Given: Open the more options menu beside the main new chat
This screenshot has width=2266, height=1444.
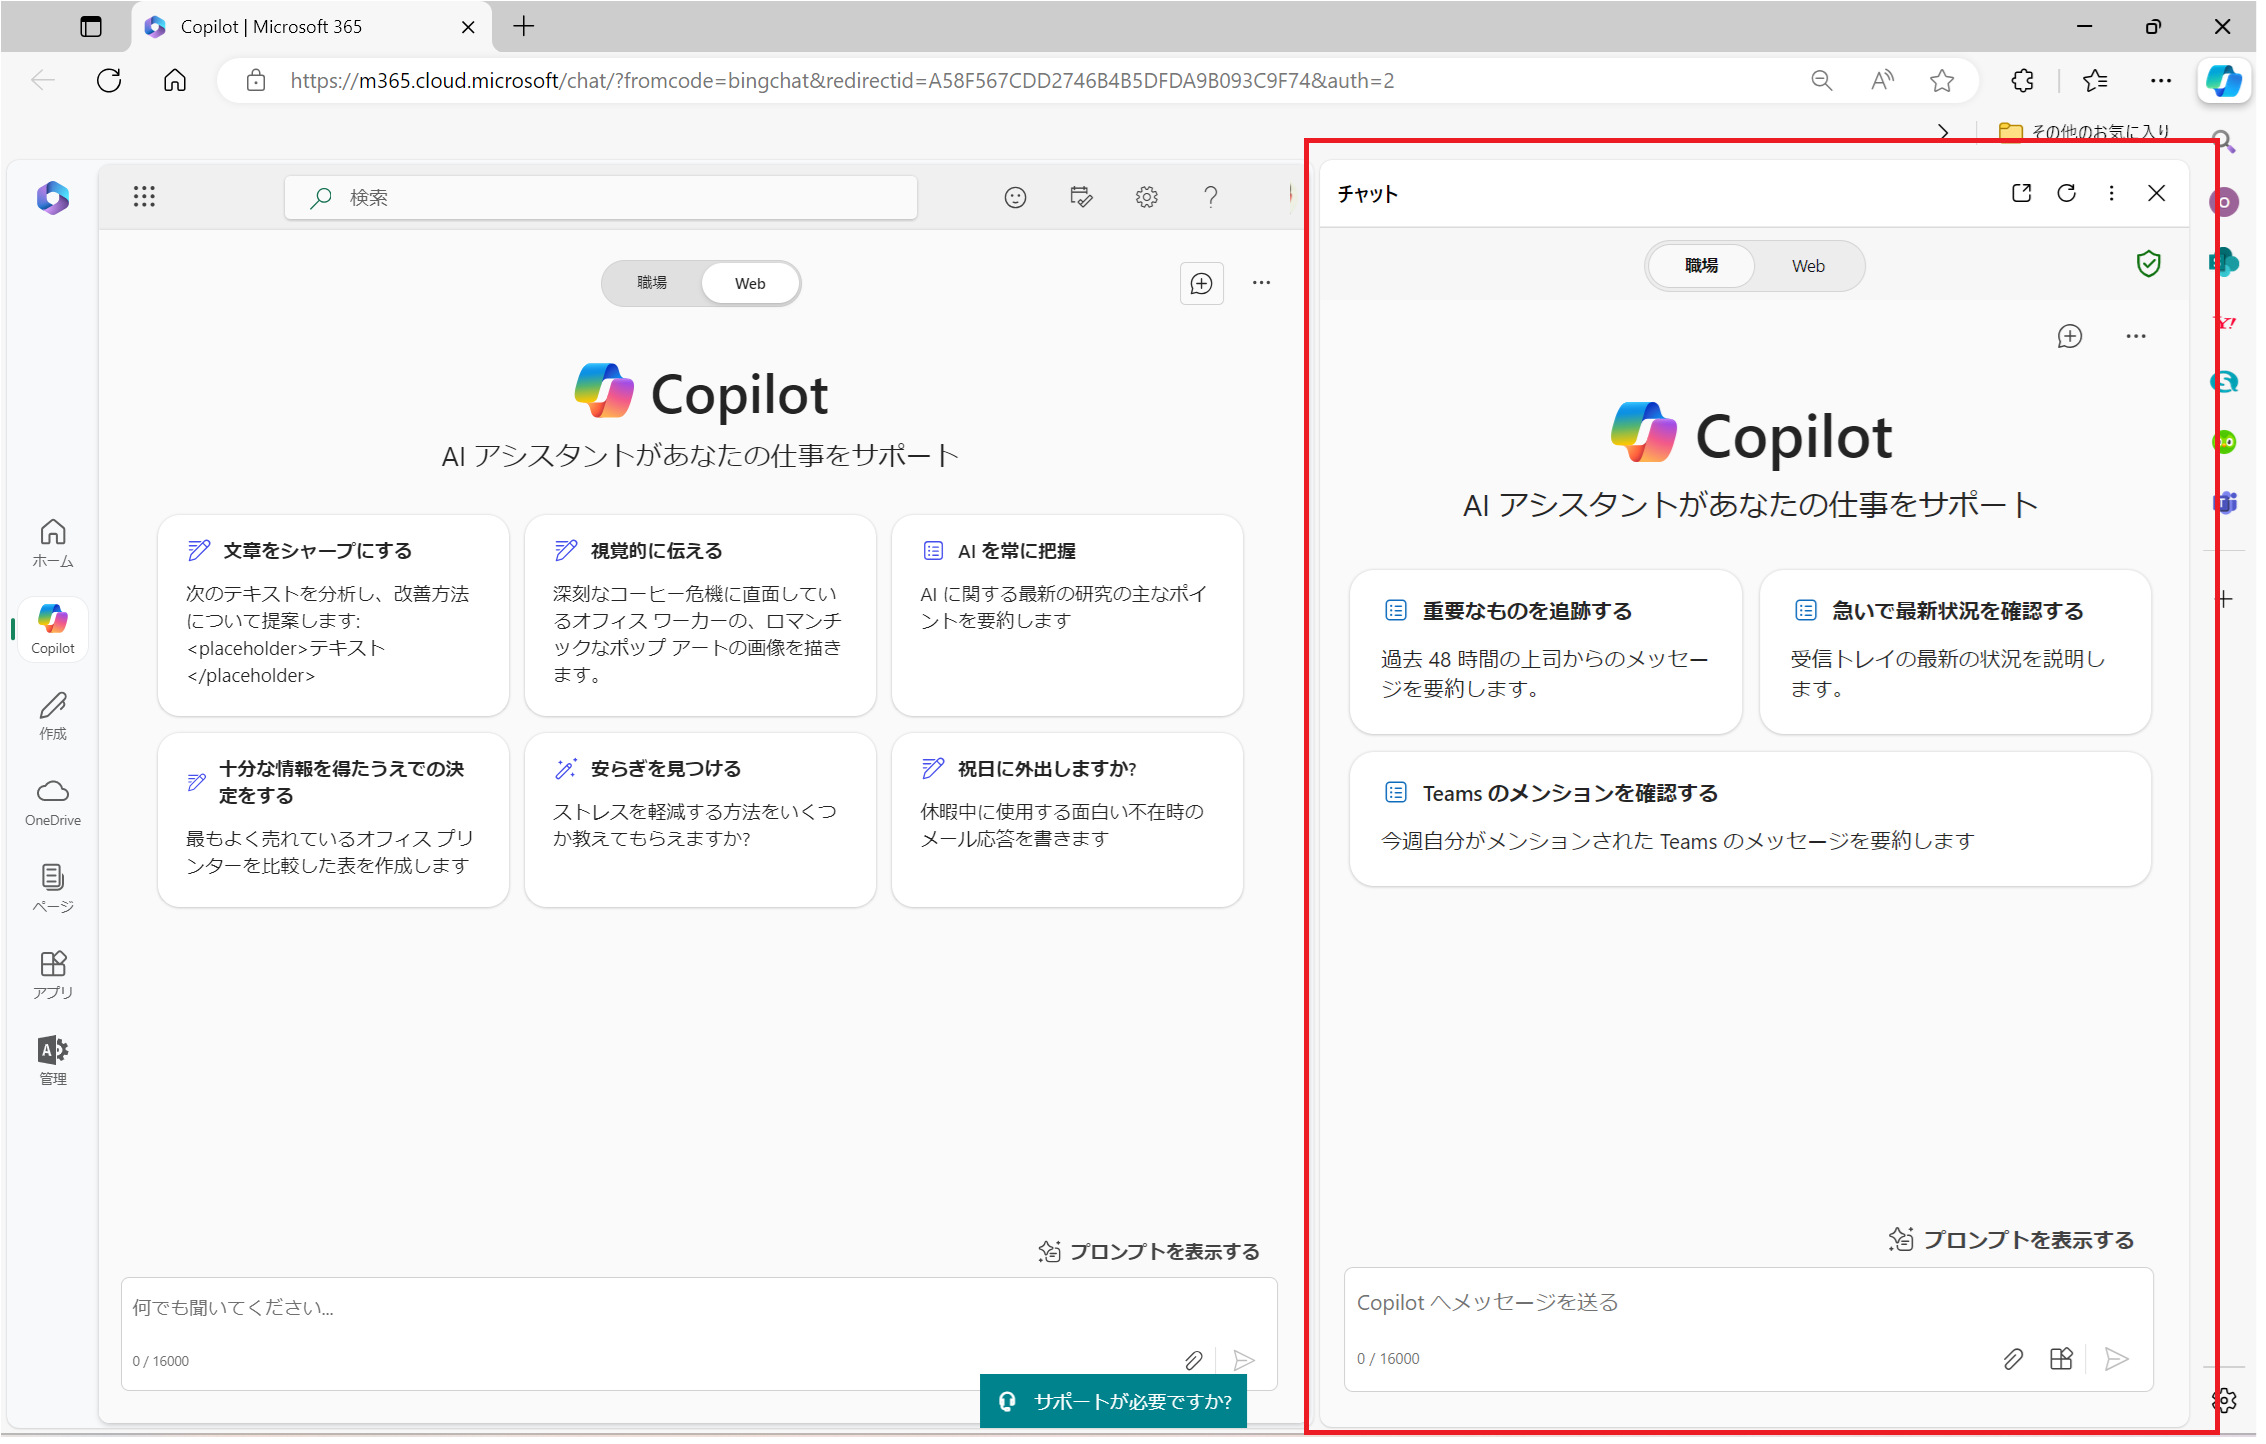Looking at the screenshot, I should 1261,283.
